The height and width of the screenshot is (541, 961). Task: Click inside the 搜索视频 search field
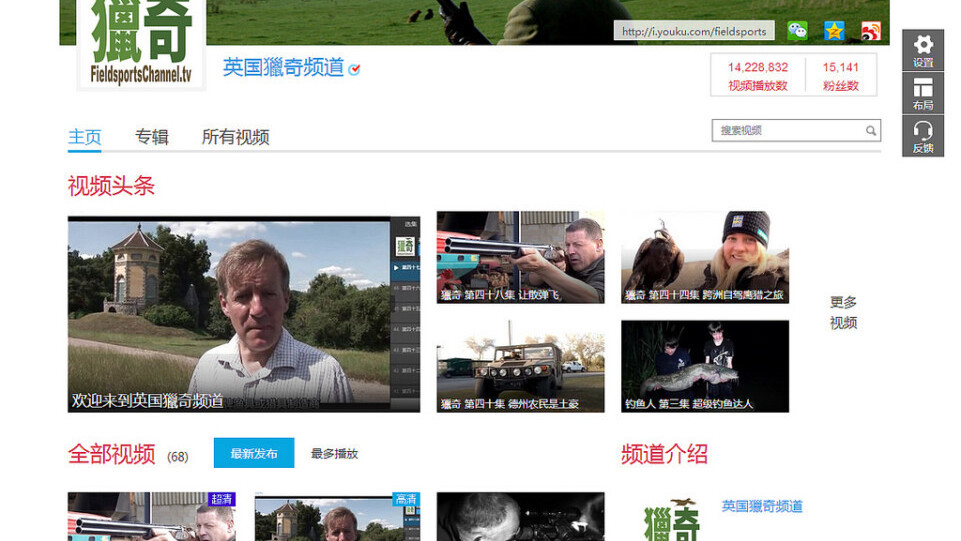788,131
